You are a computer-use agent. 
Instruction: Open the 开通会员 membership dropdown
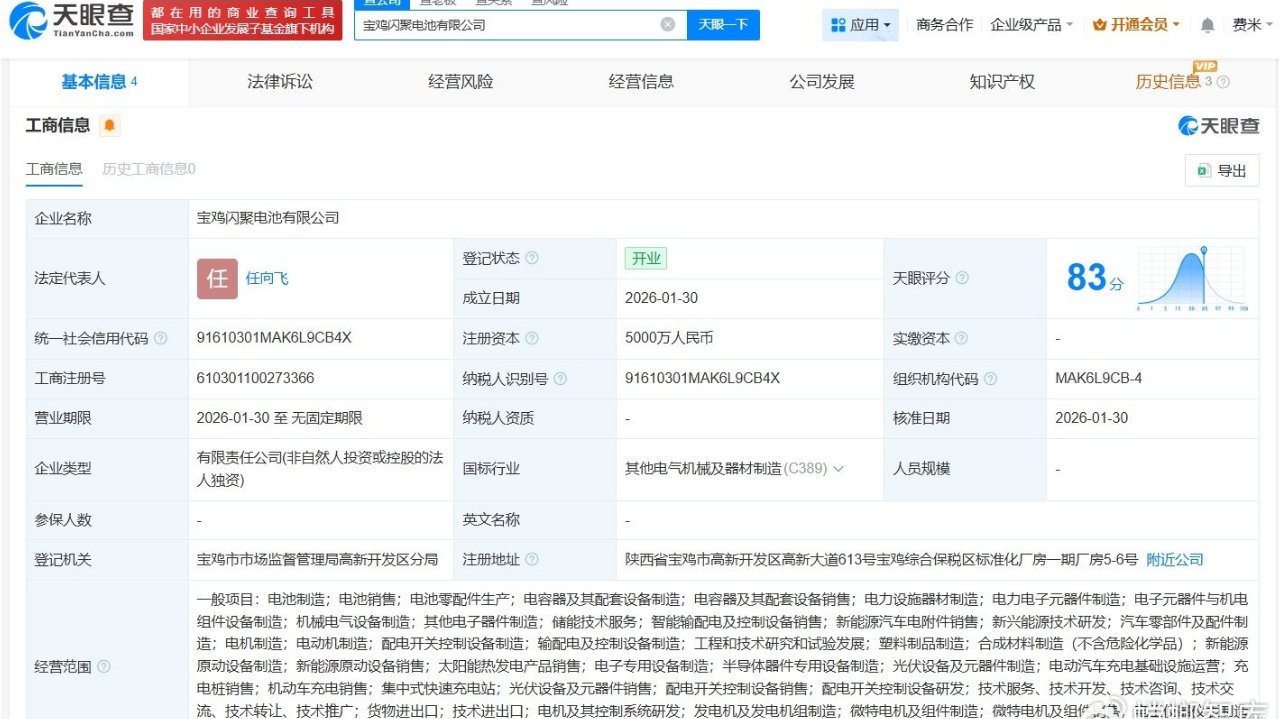[x=1136, y=25]
